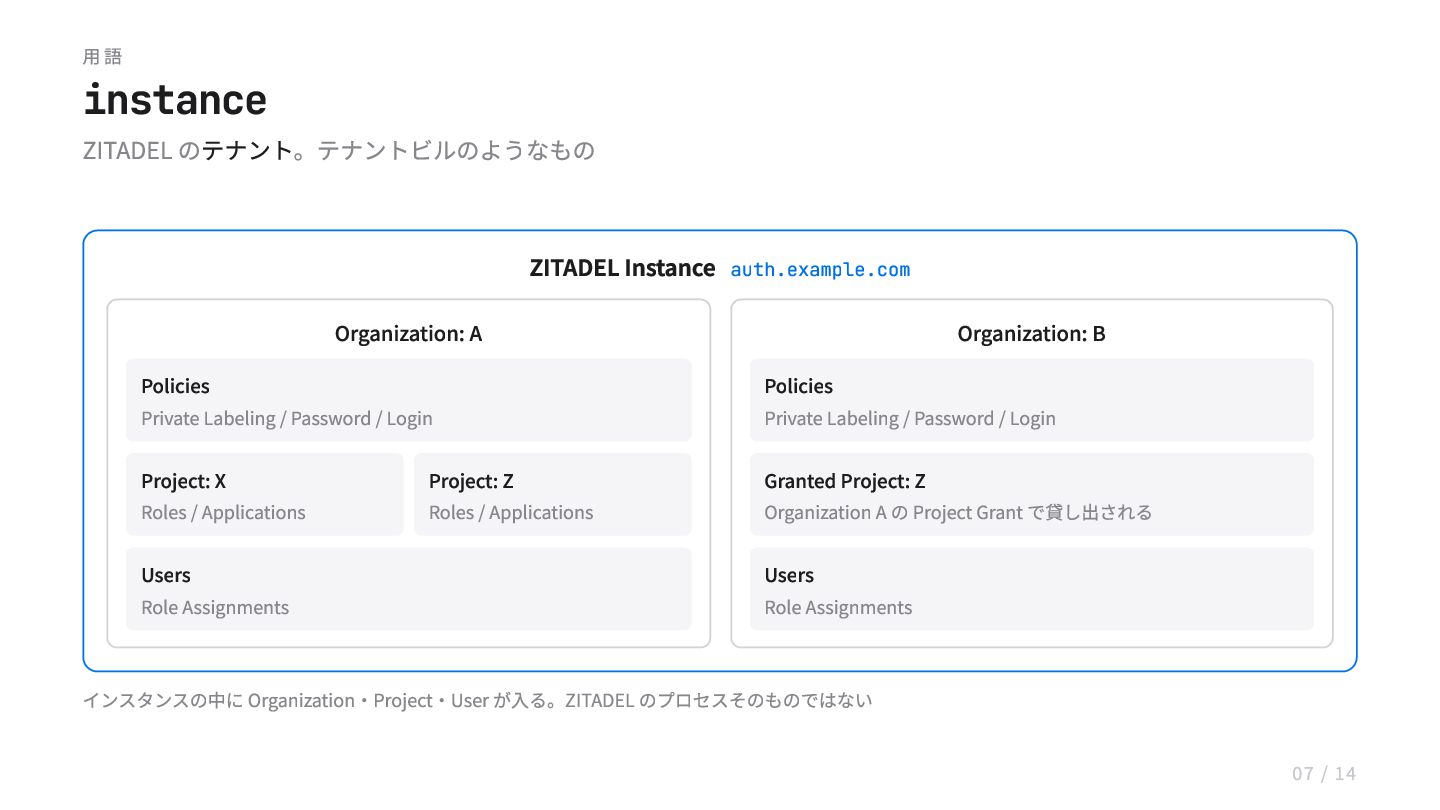The height and width of the screenshot is (810, 1440).
Task: Click "Role Assignments" in Organization B
Action: pos(838,607)
